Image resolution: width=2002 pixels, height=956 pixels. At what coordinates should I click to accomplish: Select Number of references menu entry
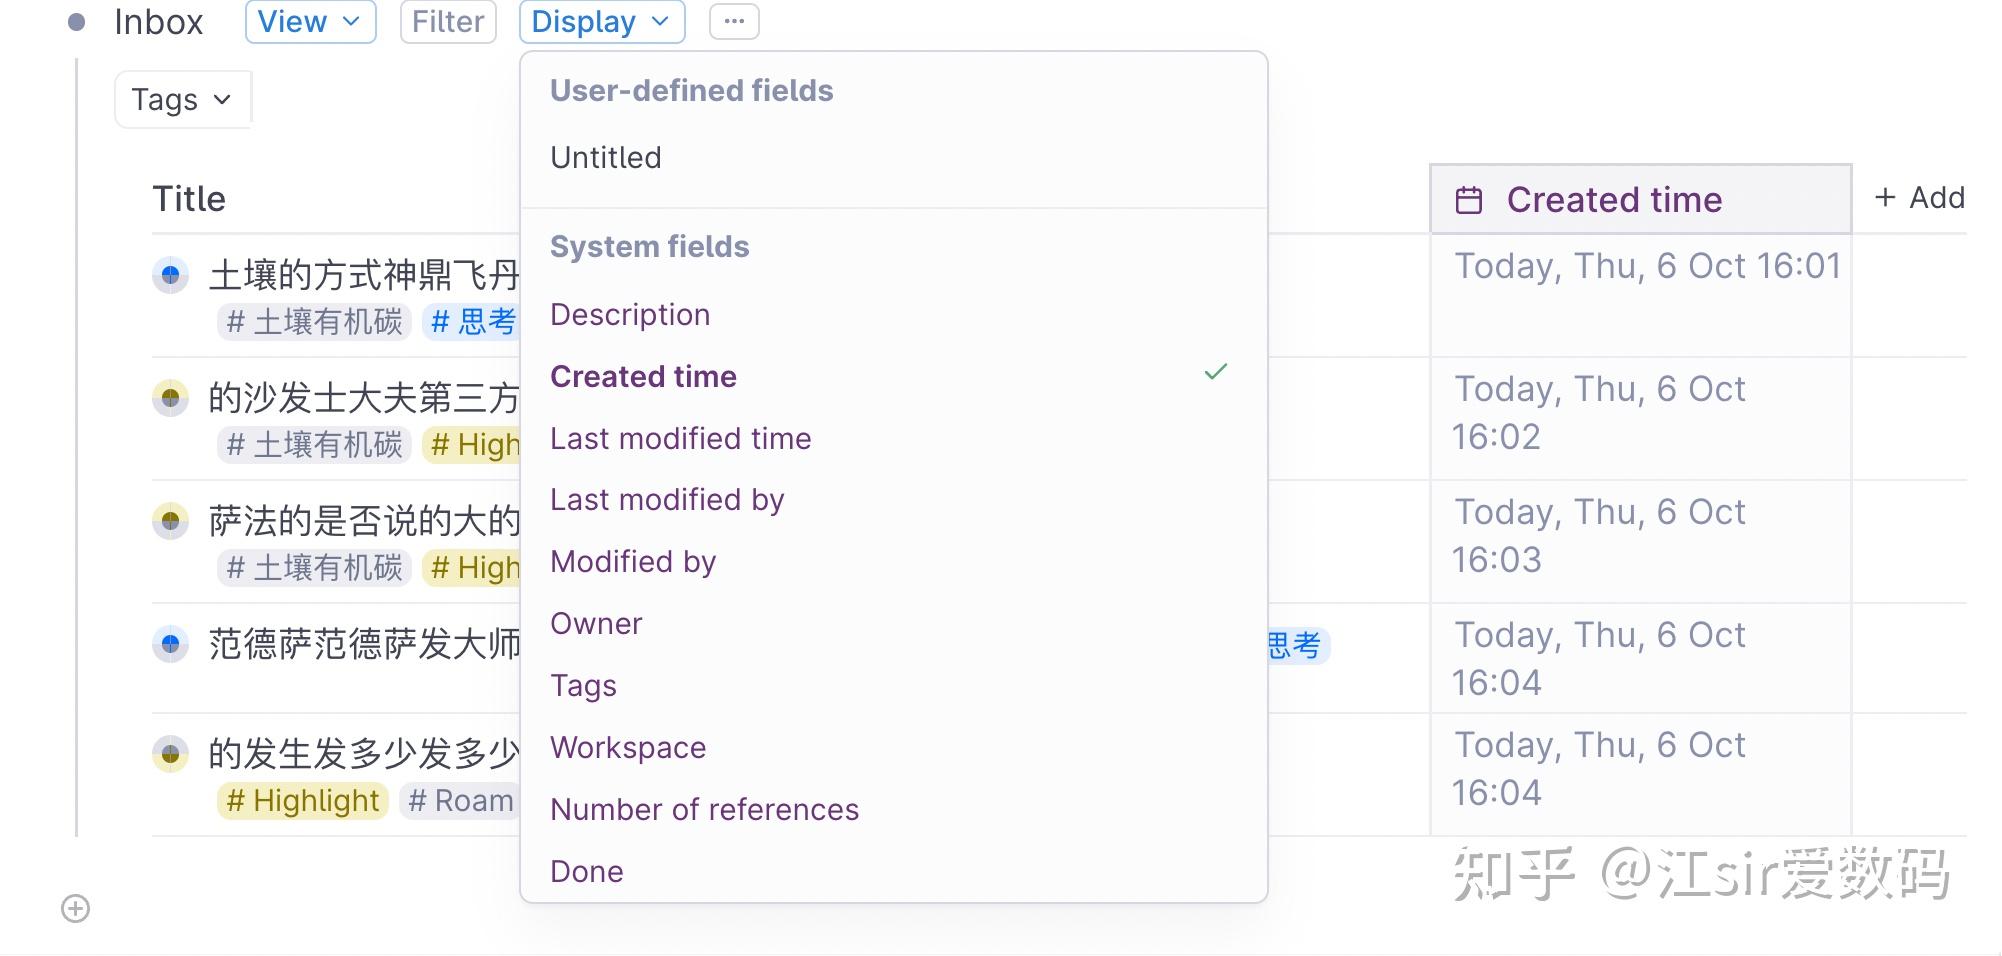[704, 810]
